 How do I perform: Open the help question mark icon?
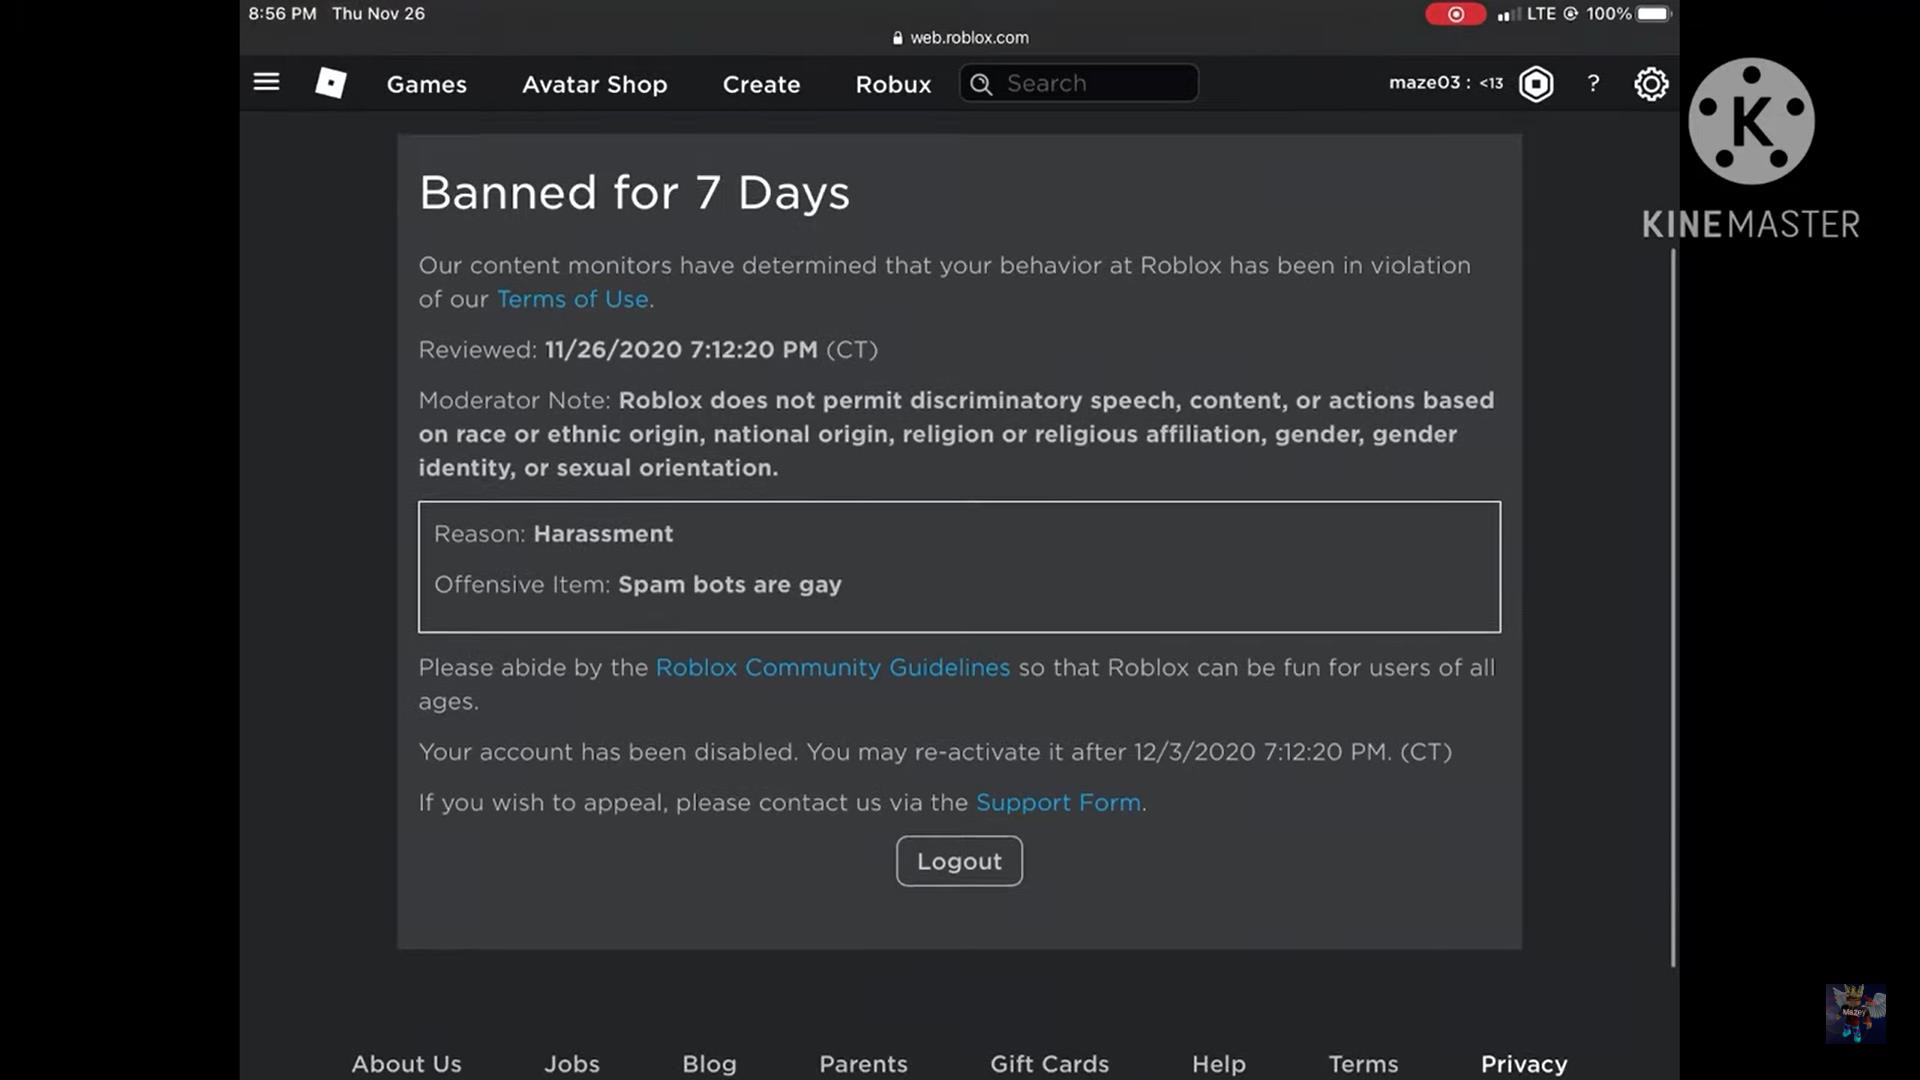click(1593, 83)
